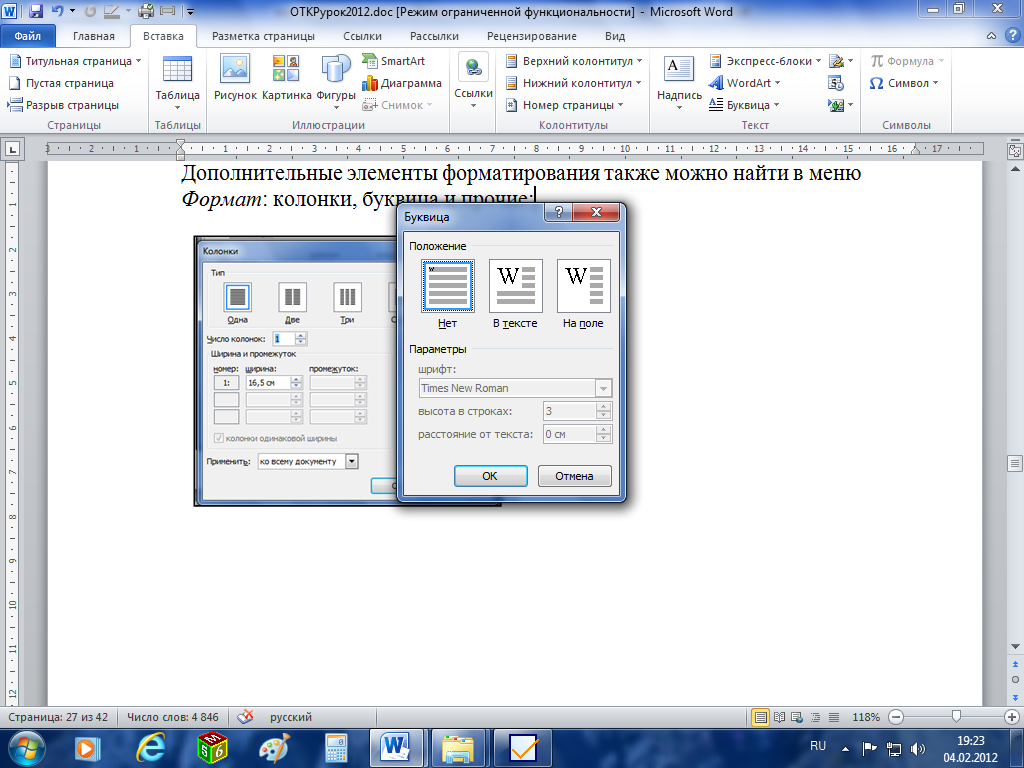
Task: Insert a picture using Рисунок
Action: click(x=235, y=77)
